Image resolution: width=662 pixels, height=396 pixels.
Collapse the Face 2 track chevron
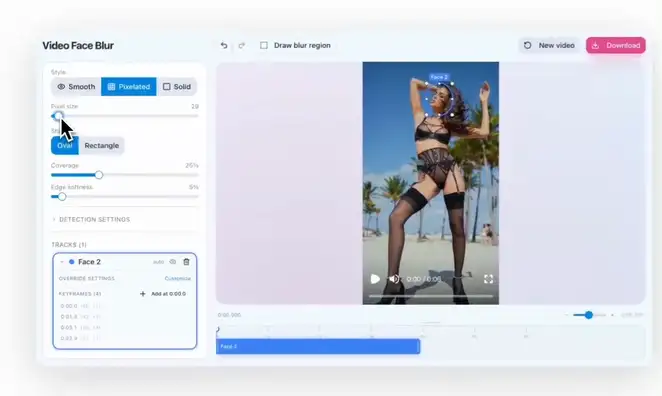(62, 262)
